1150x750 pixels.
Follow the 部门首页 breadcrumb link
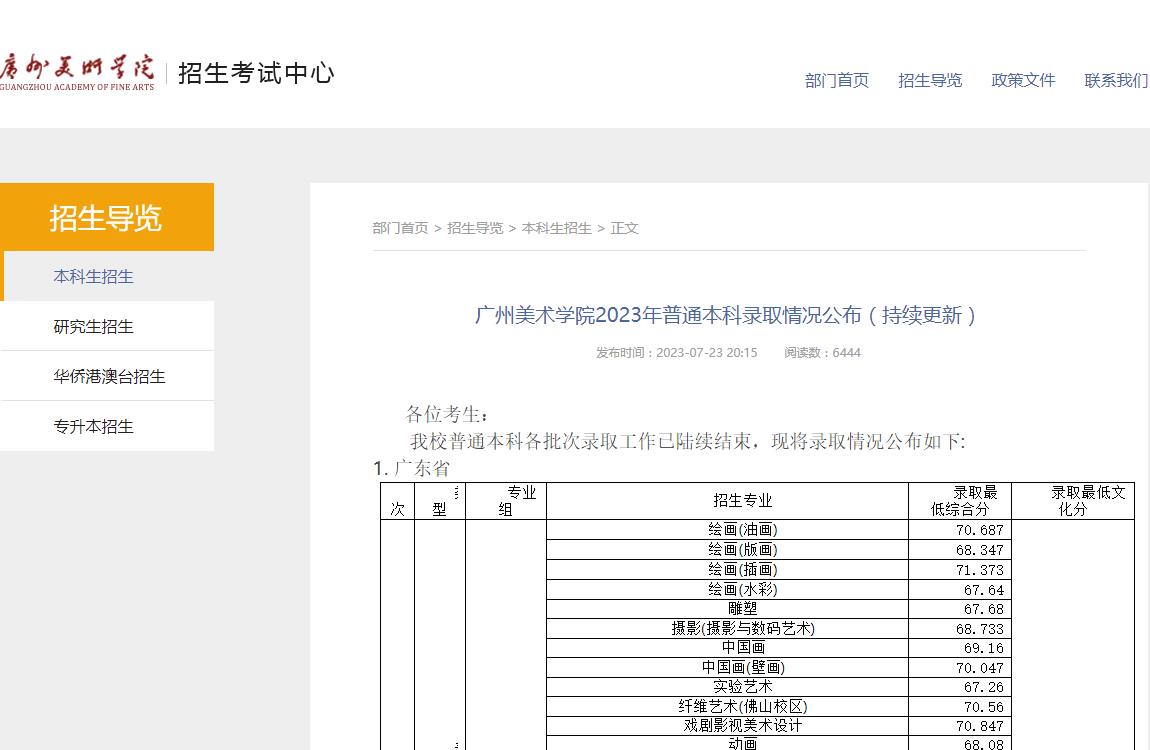tap(400, 228)
